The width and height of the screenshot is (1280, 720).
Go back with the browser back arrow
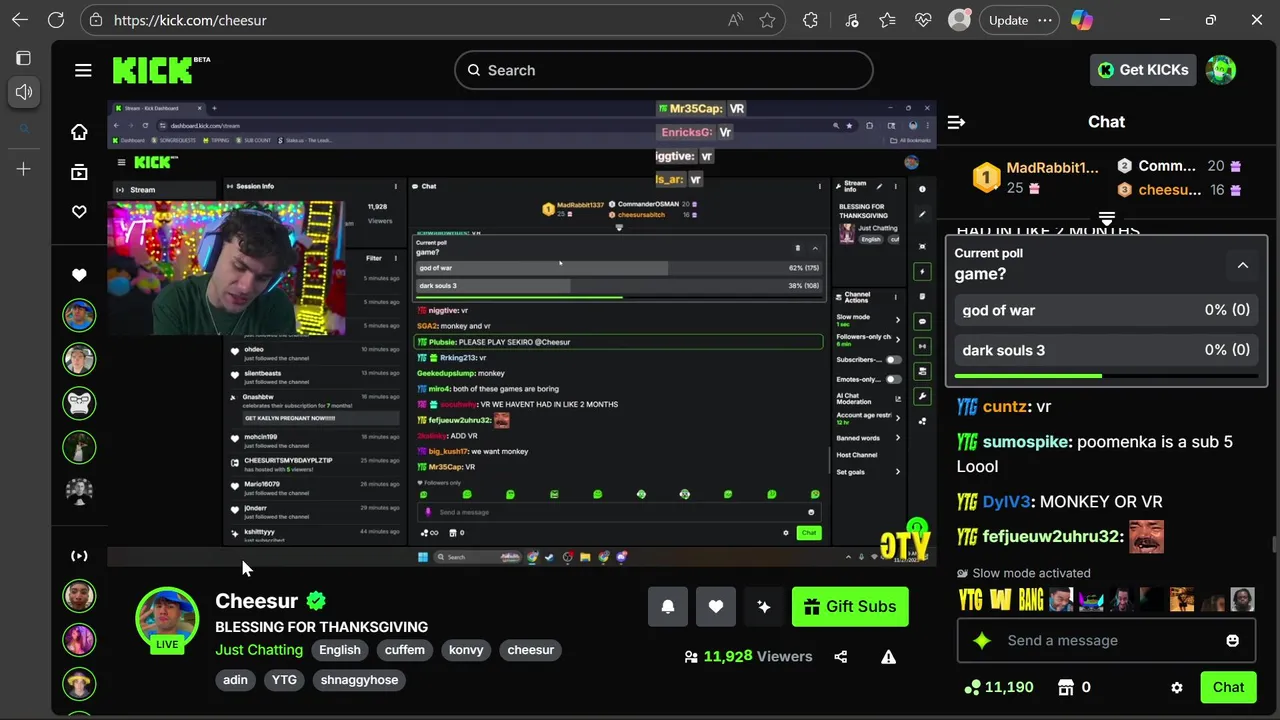(20, 20)
